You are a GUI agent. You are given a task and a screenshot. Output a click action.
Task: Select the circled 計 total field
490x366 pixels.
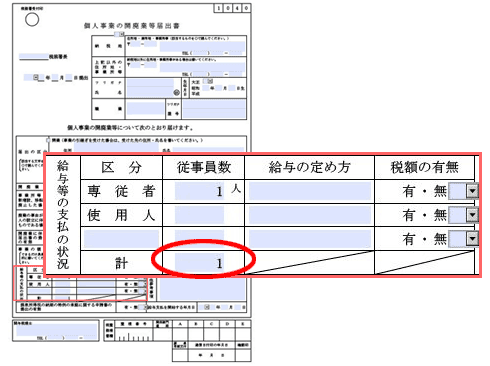pos(199,263)
